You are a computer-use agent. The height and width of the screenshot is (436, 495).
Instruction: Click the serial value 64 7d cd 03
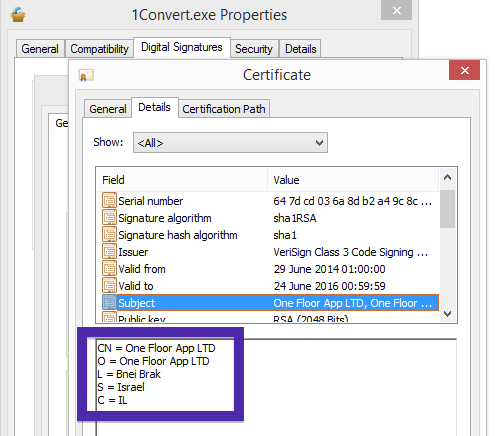pyautogui.click(x=353, y=201)
